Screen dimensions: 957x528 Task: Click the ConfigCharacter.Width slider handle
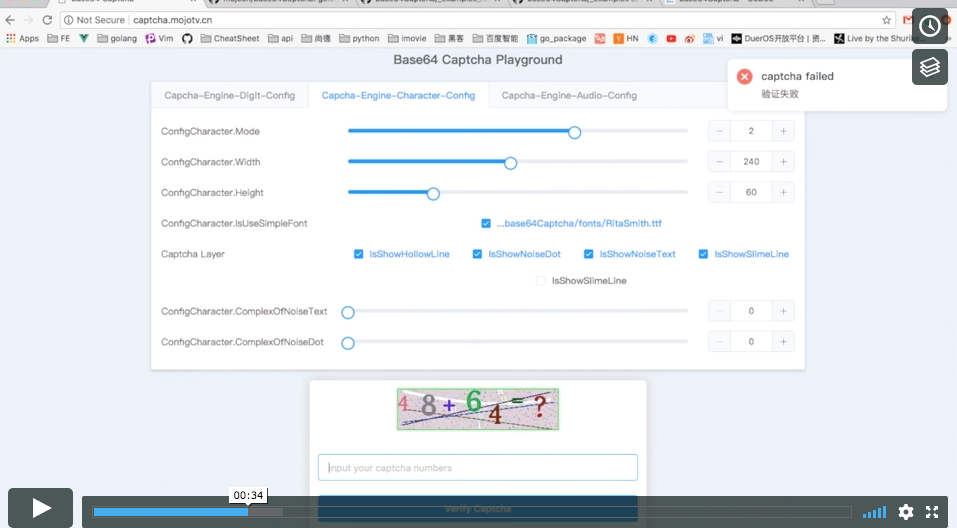click(510, 163)
